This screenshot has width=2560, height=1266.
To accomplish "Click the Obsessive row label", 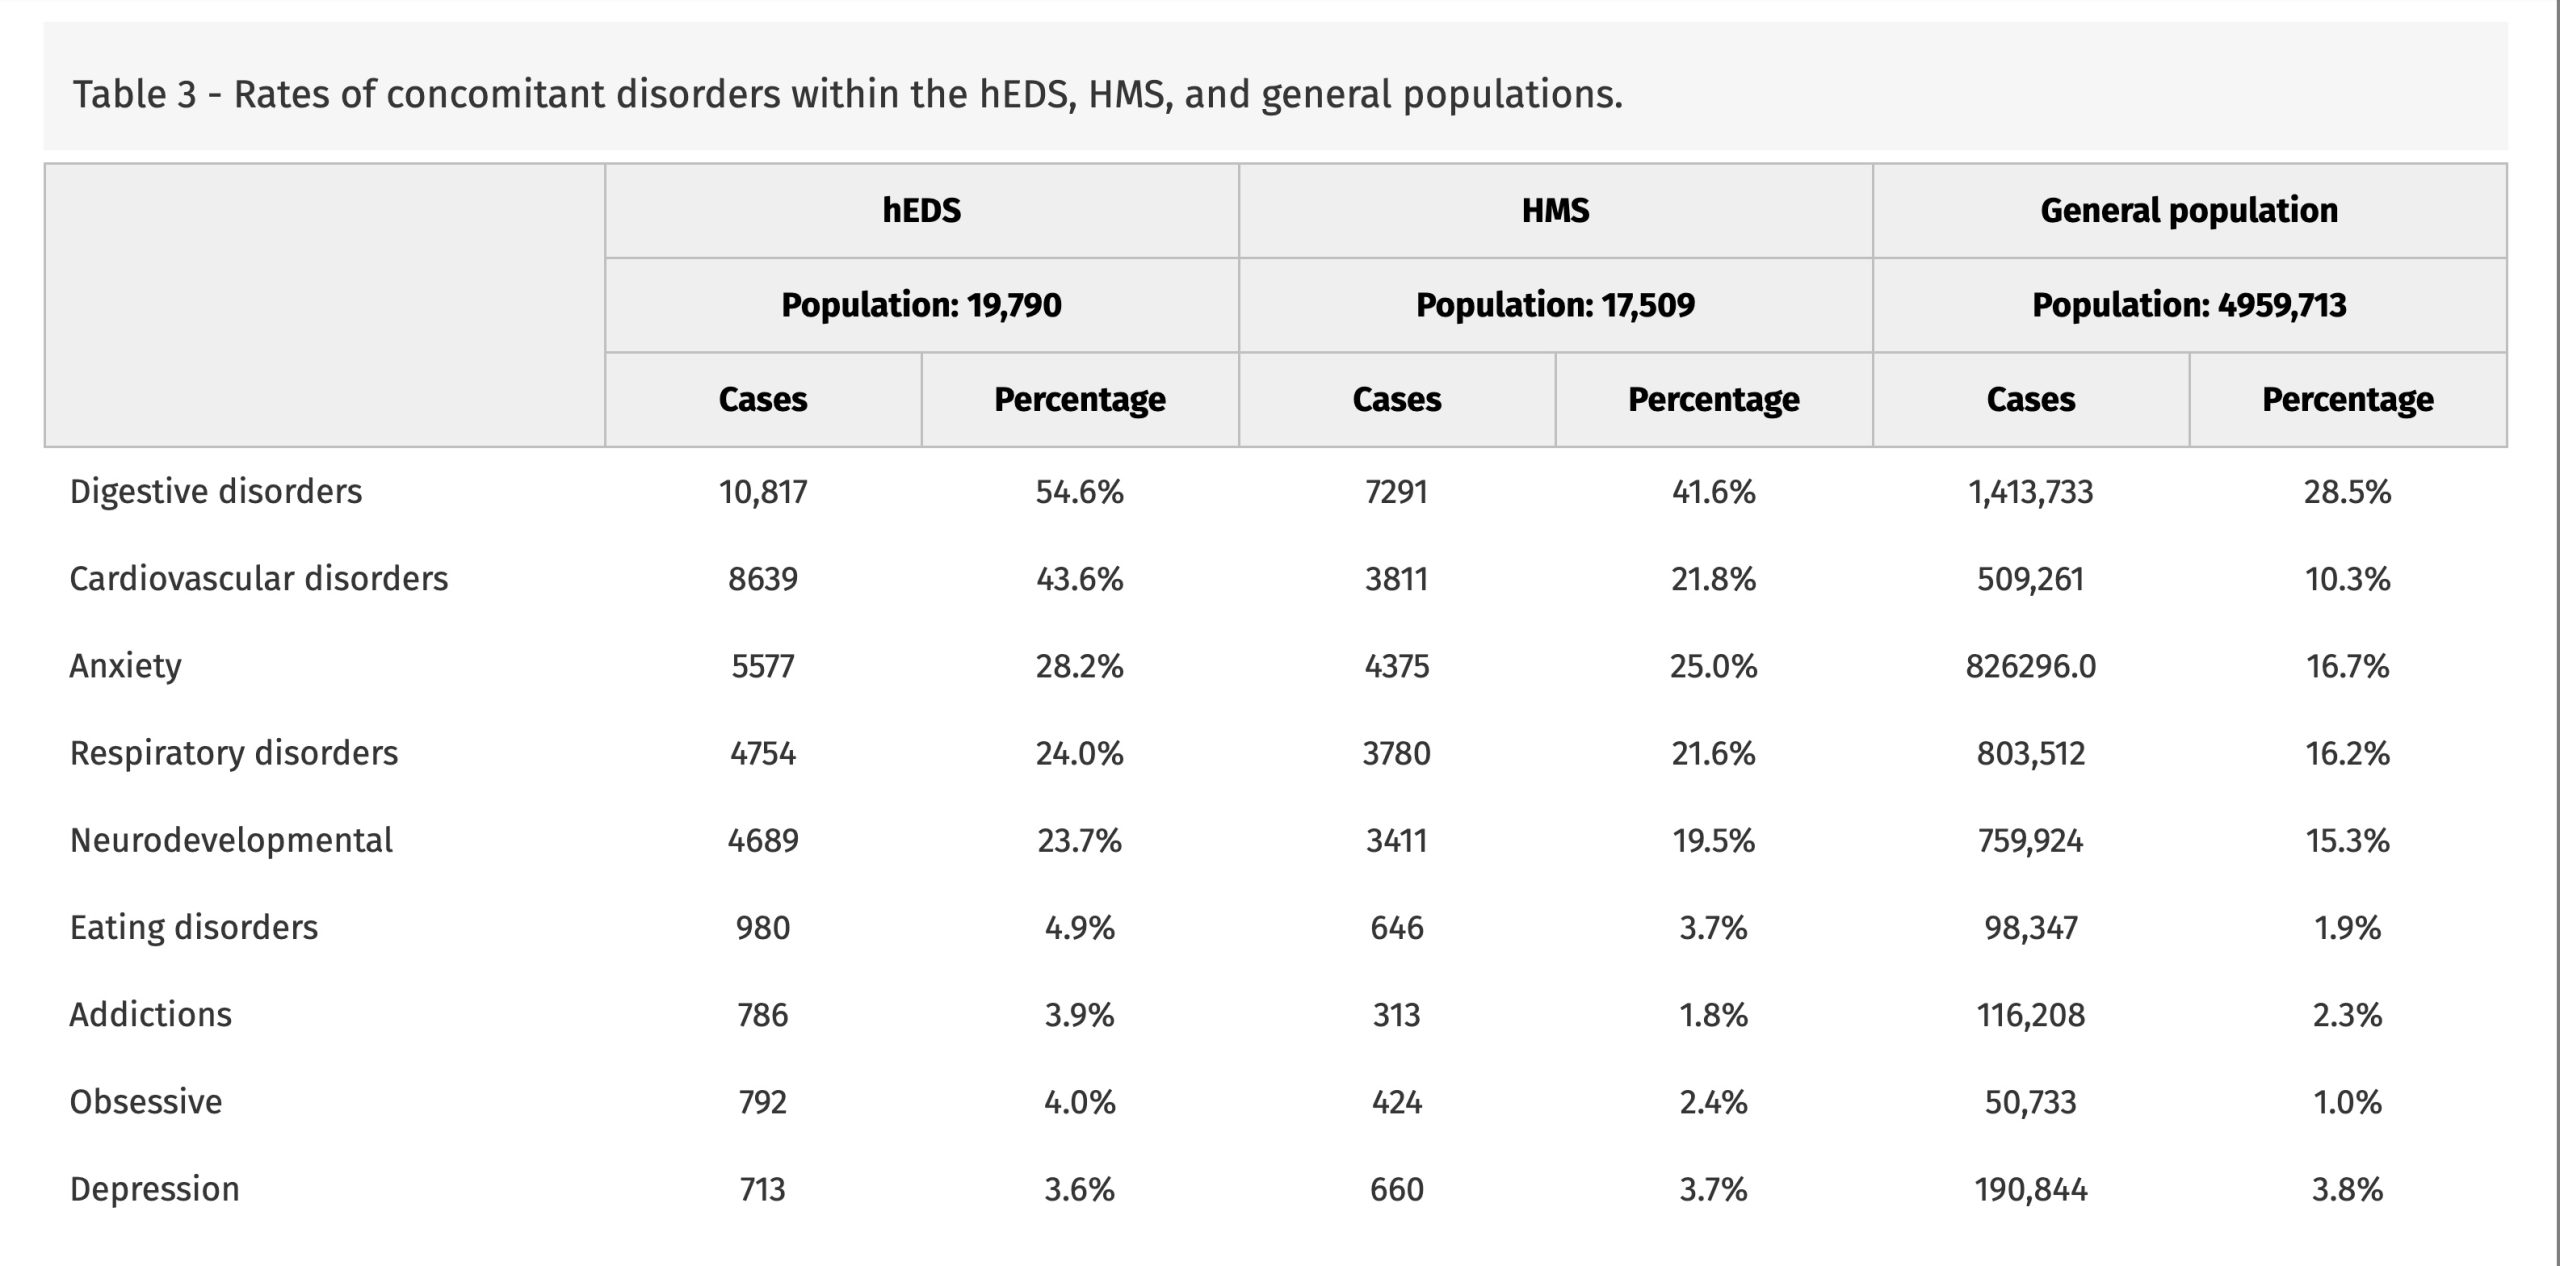I will pyautogui.click(x=146, y=1102).
